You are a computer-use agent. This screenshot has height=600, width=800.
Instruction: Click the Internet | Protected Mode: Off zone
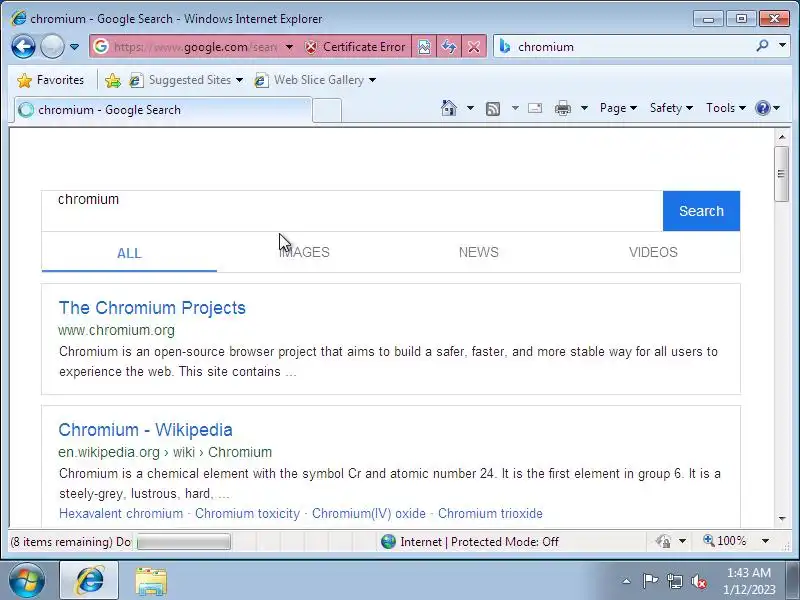(469, 542)
